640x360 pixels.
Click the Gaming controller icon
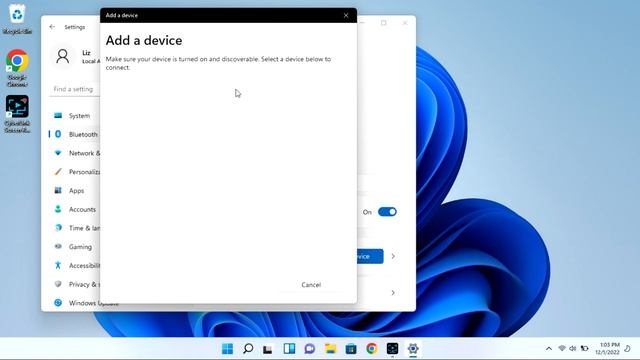pyautogui.click(x=58, y=247)
